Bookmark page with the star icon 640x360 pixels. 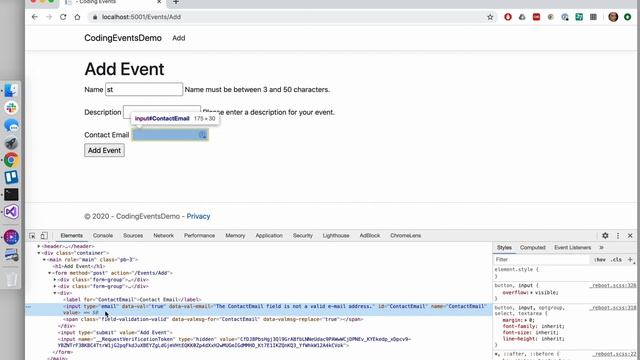click(490, 17)
